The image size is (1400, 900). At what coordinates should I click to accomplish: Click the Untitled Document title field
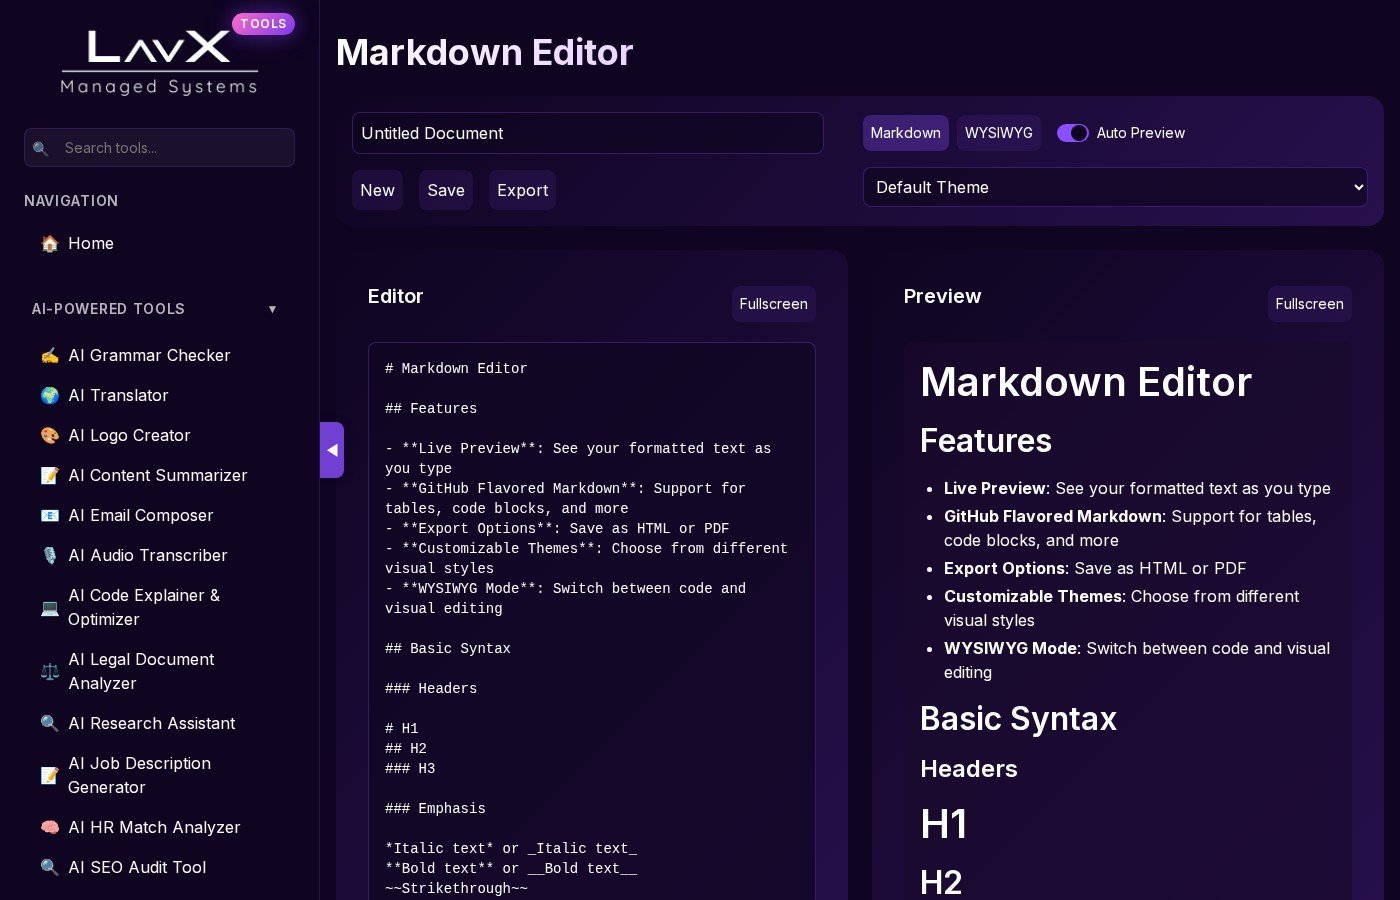(587, 133)
